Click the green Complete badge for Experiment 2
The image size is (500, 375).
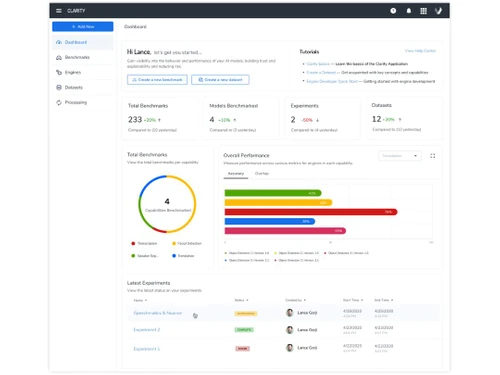pos(244,330)
